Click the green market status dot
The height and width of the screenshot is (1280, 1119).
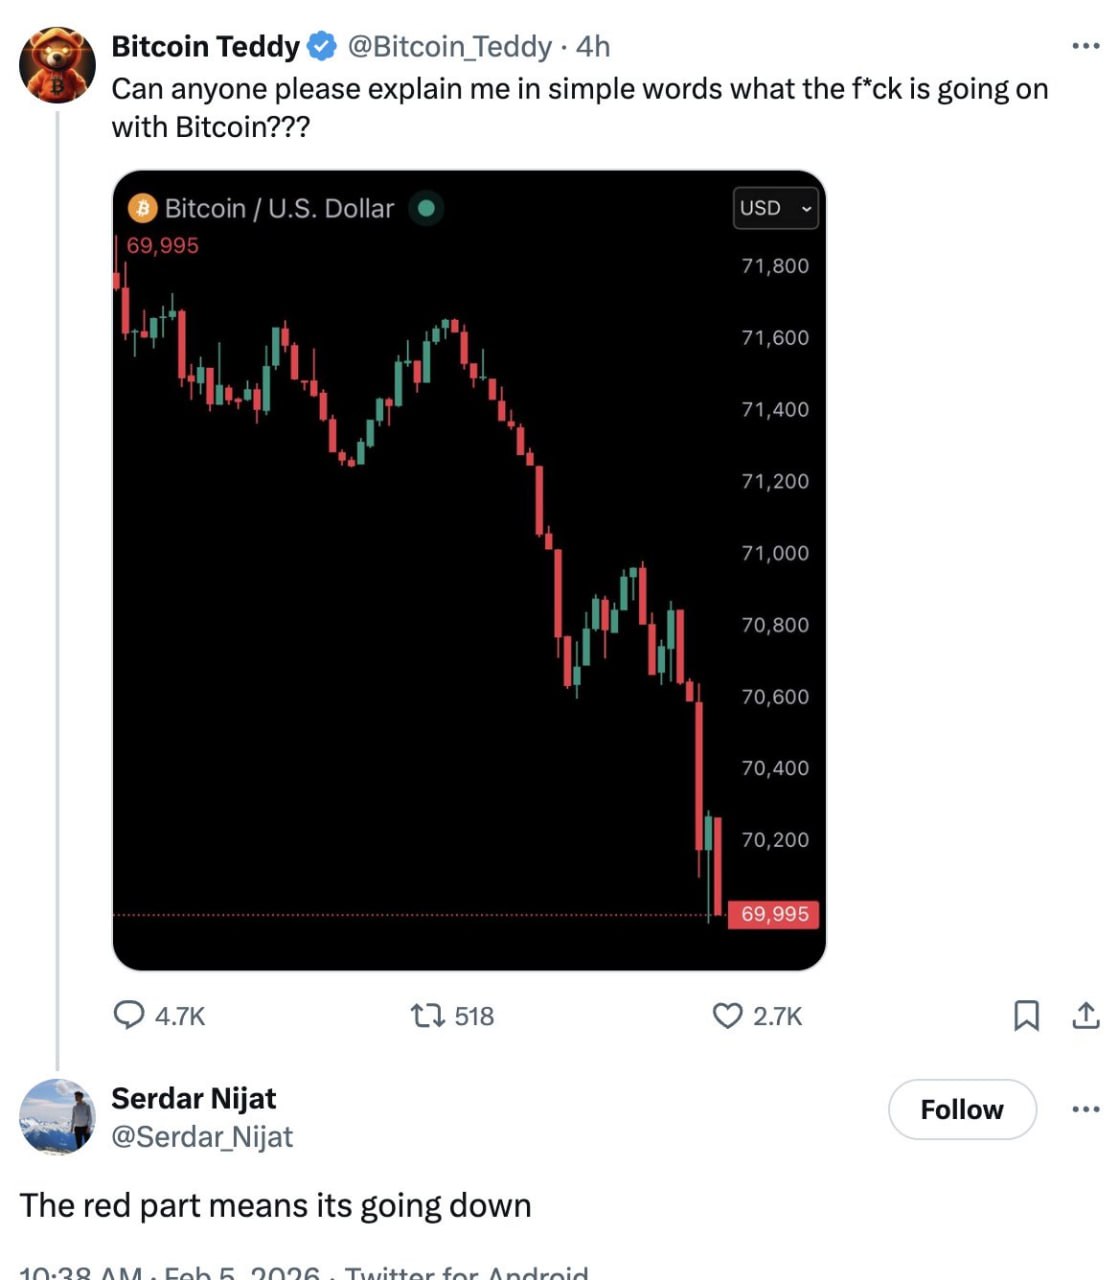tap(426, 208)
